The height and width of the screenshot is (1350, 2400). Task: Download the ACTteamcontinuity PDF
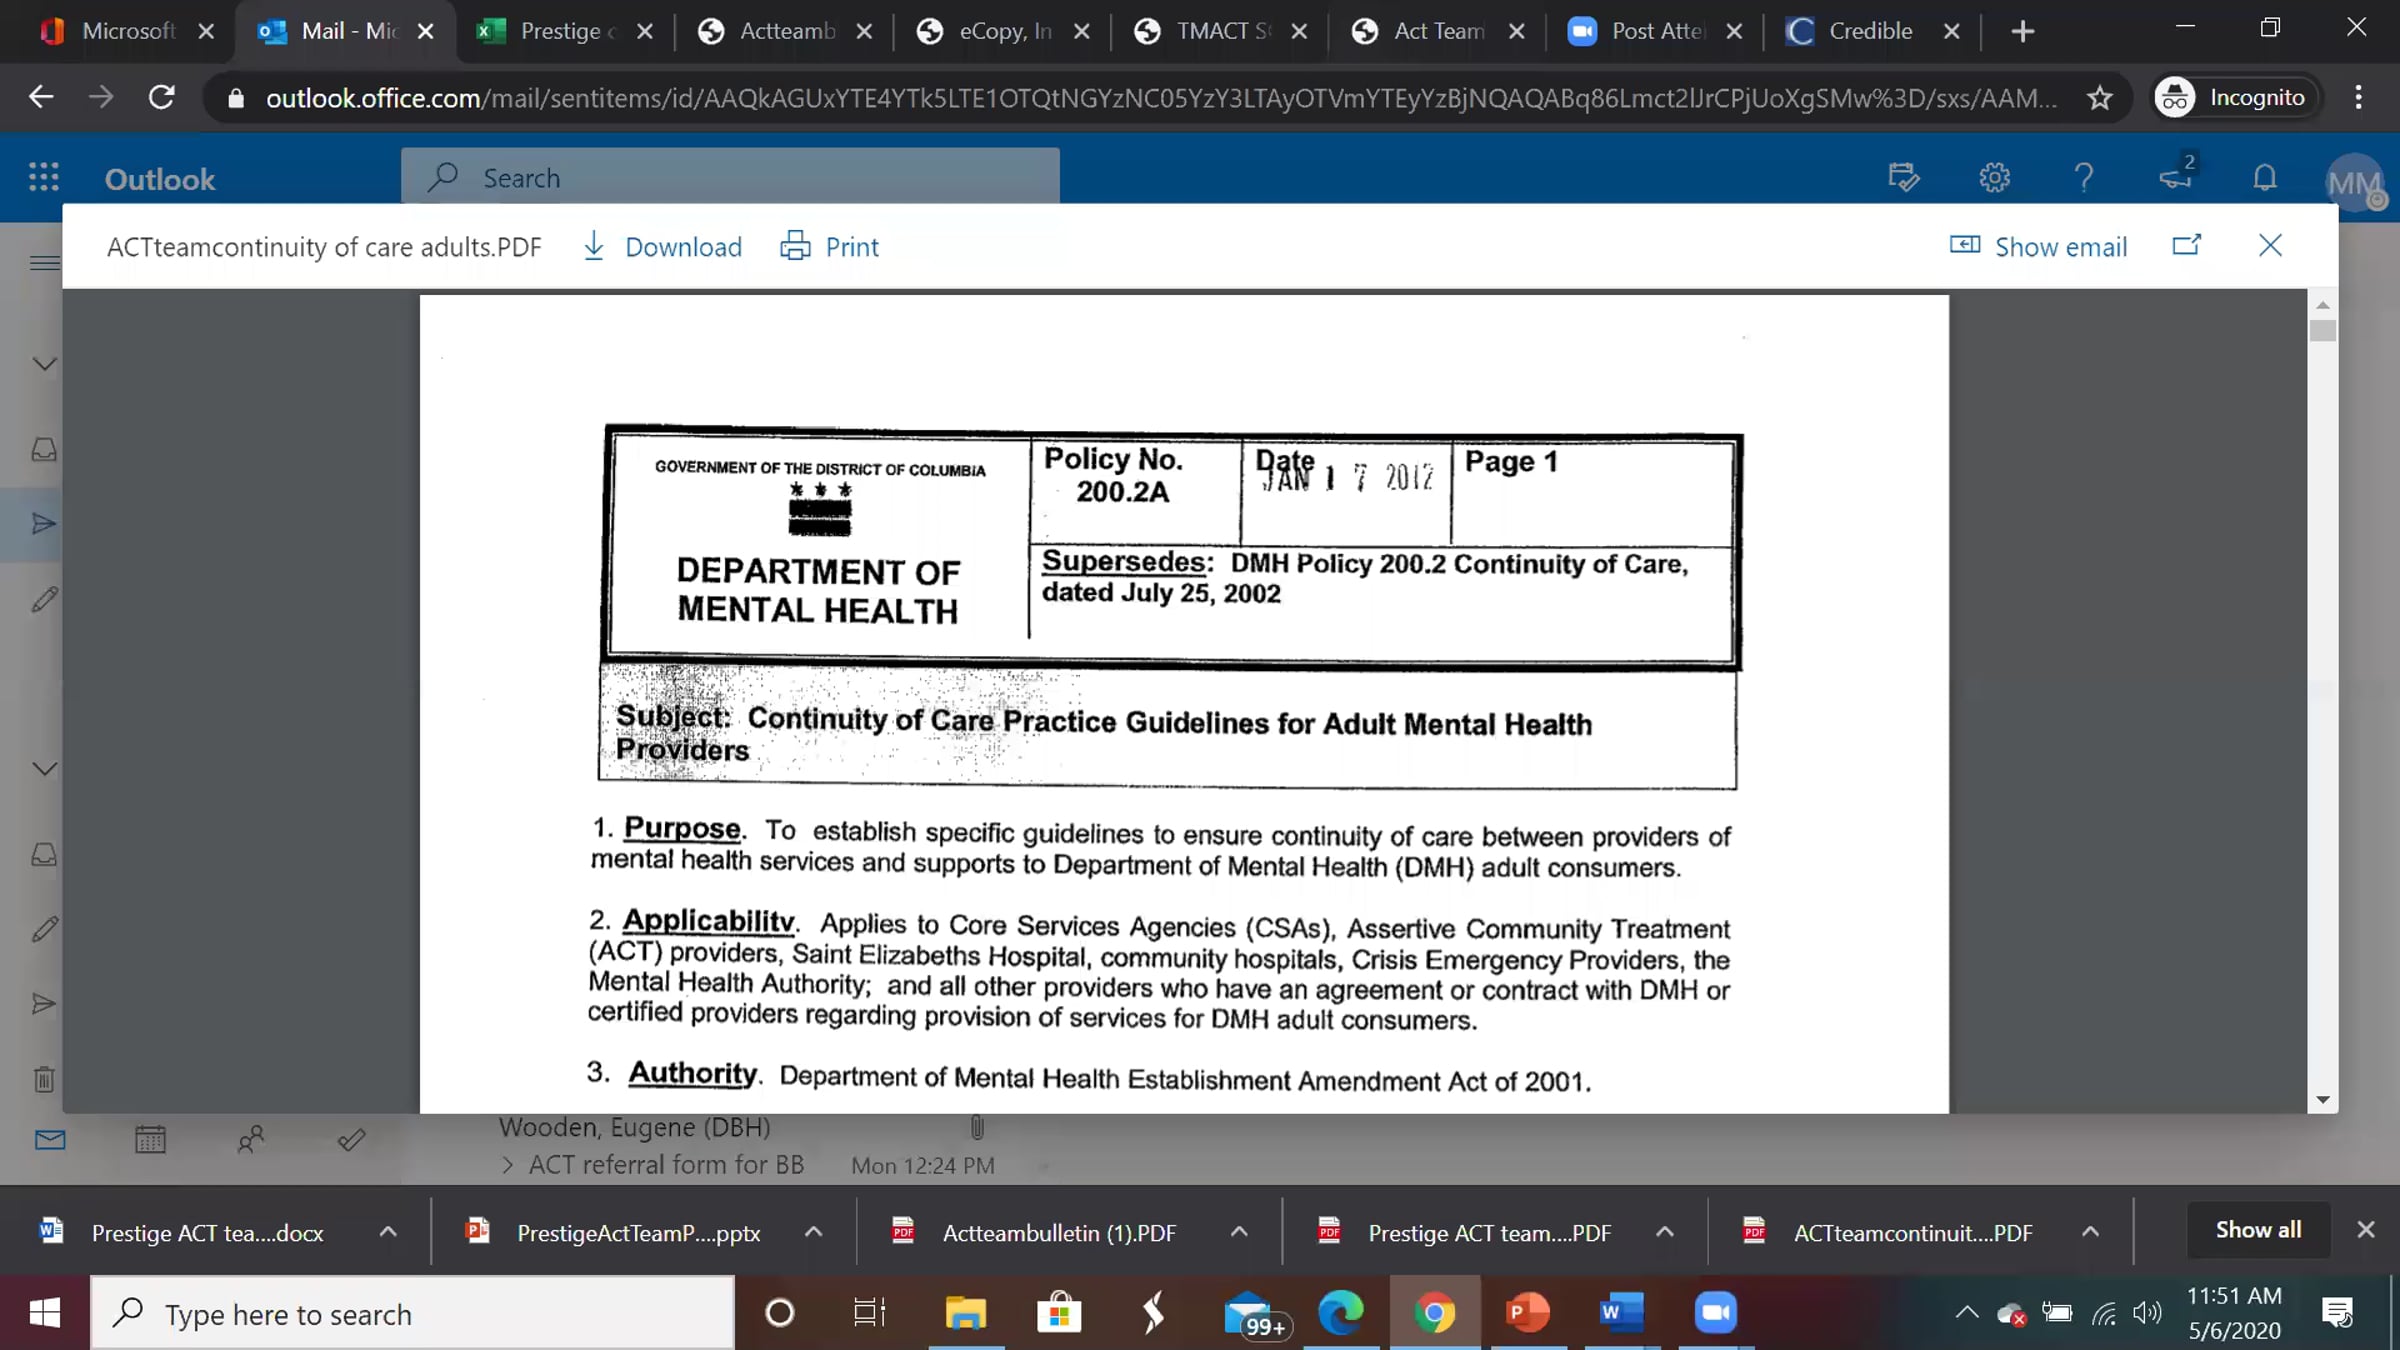coord(662,246)
